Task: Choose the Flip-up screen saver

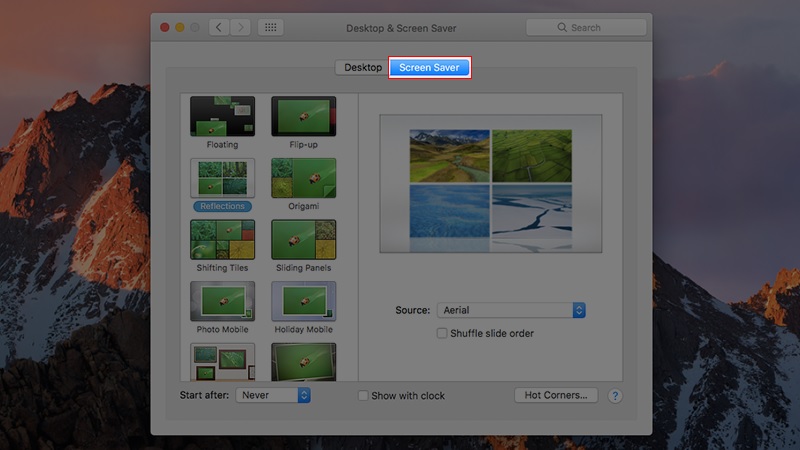Action: click(303, 116)
